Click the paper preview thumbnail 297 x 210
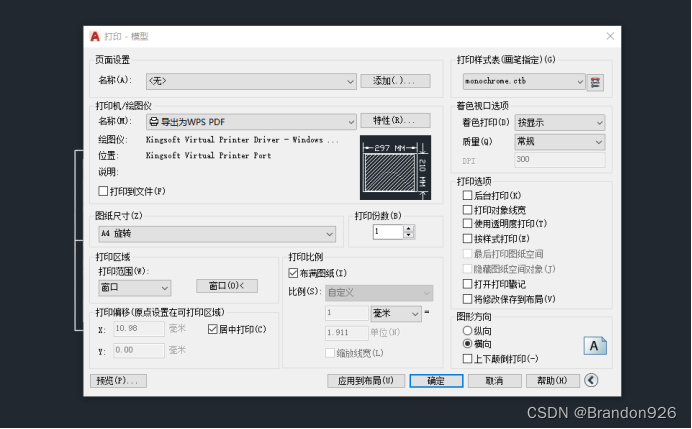The width and height of the screenshot is (692, 429). 395,167
